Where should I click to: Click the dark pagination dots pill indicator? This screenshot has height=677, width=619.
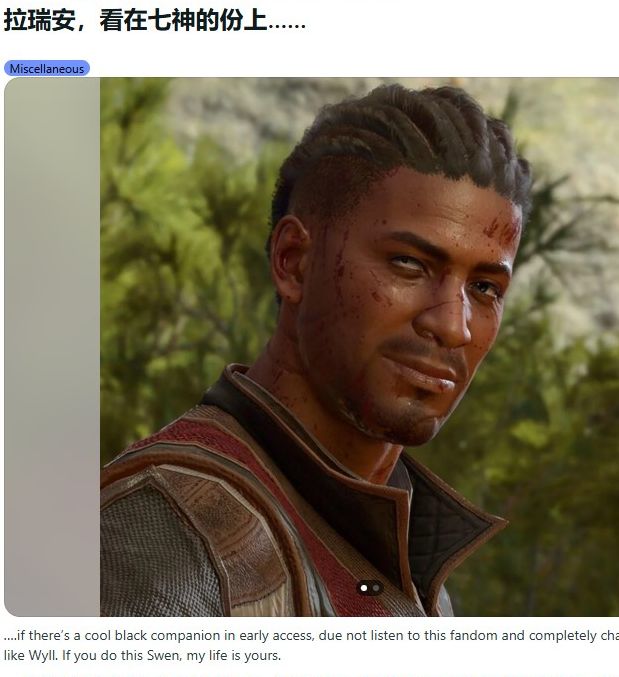point(370,588)
